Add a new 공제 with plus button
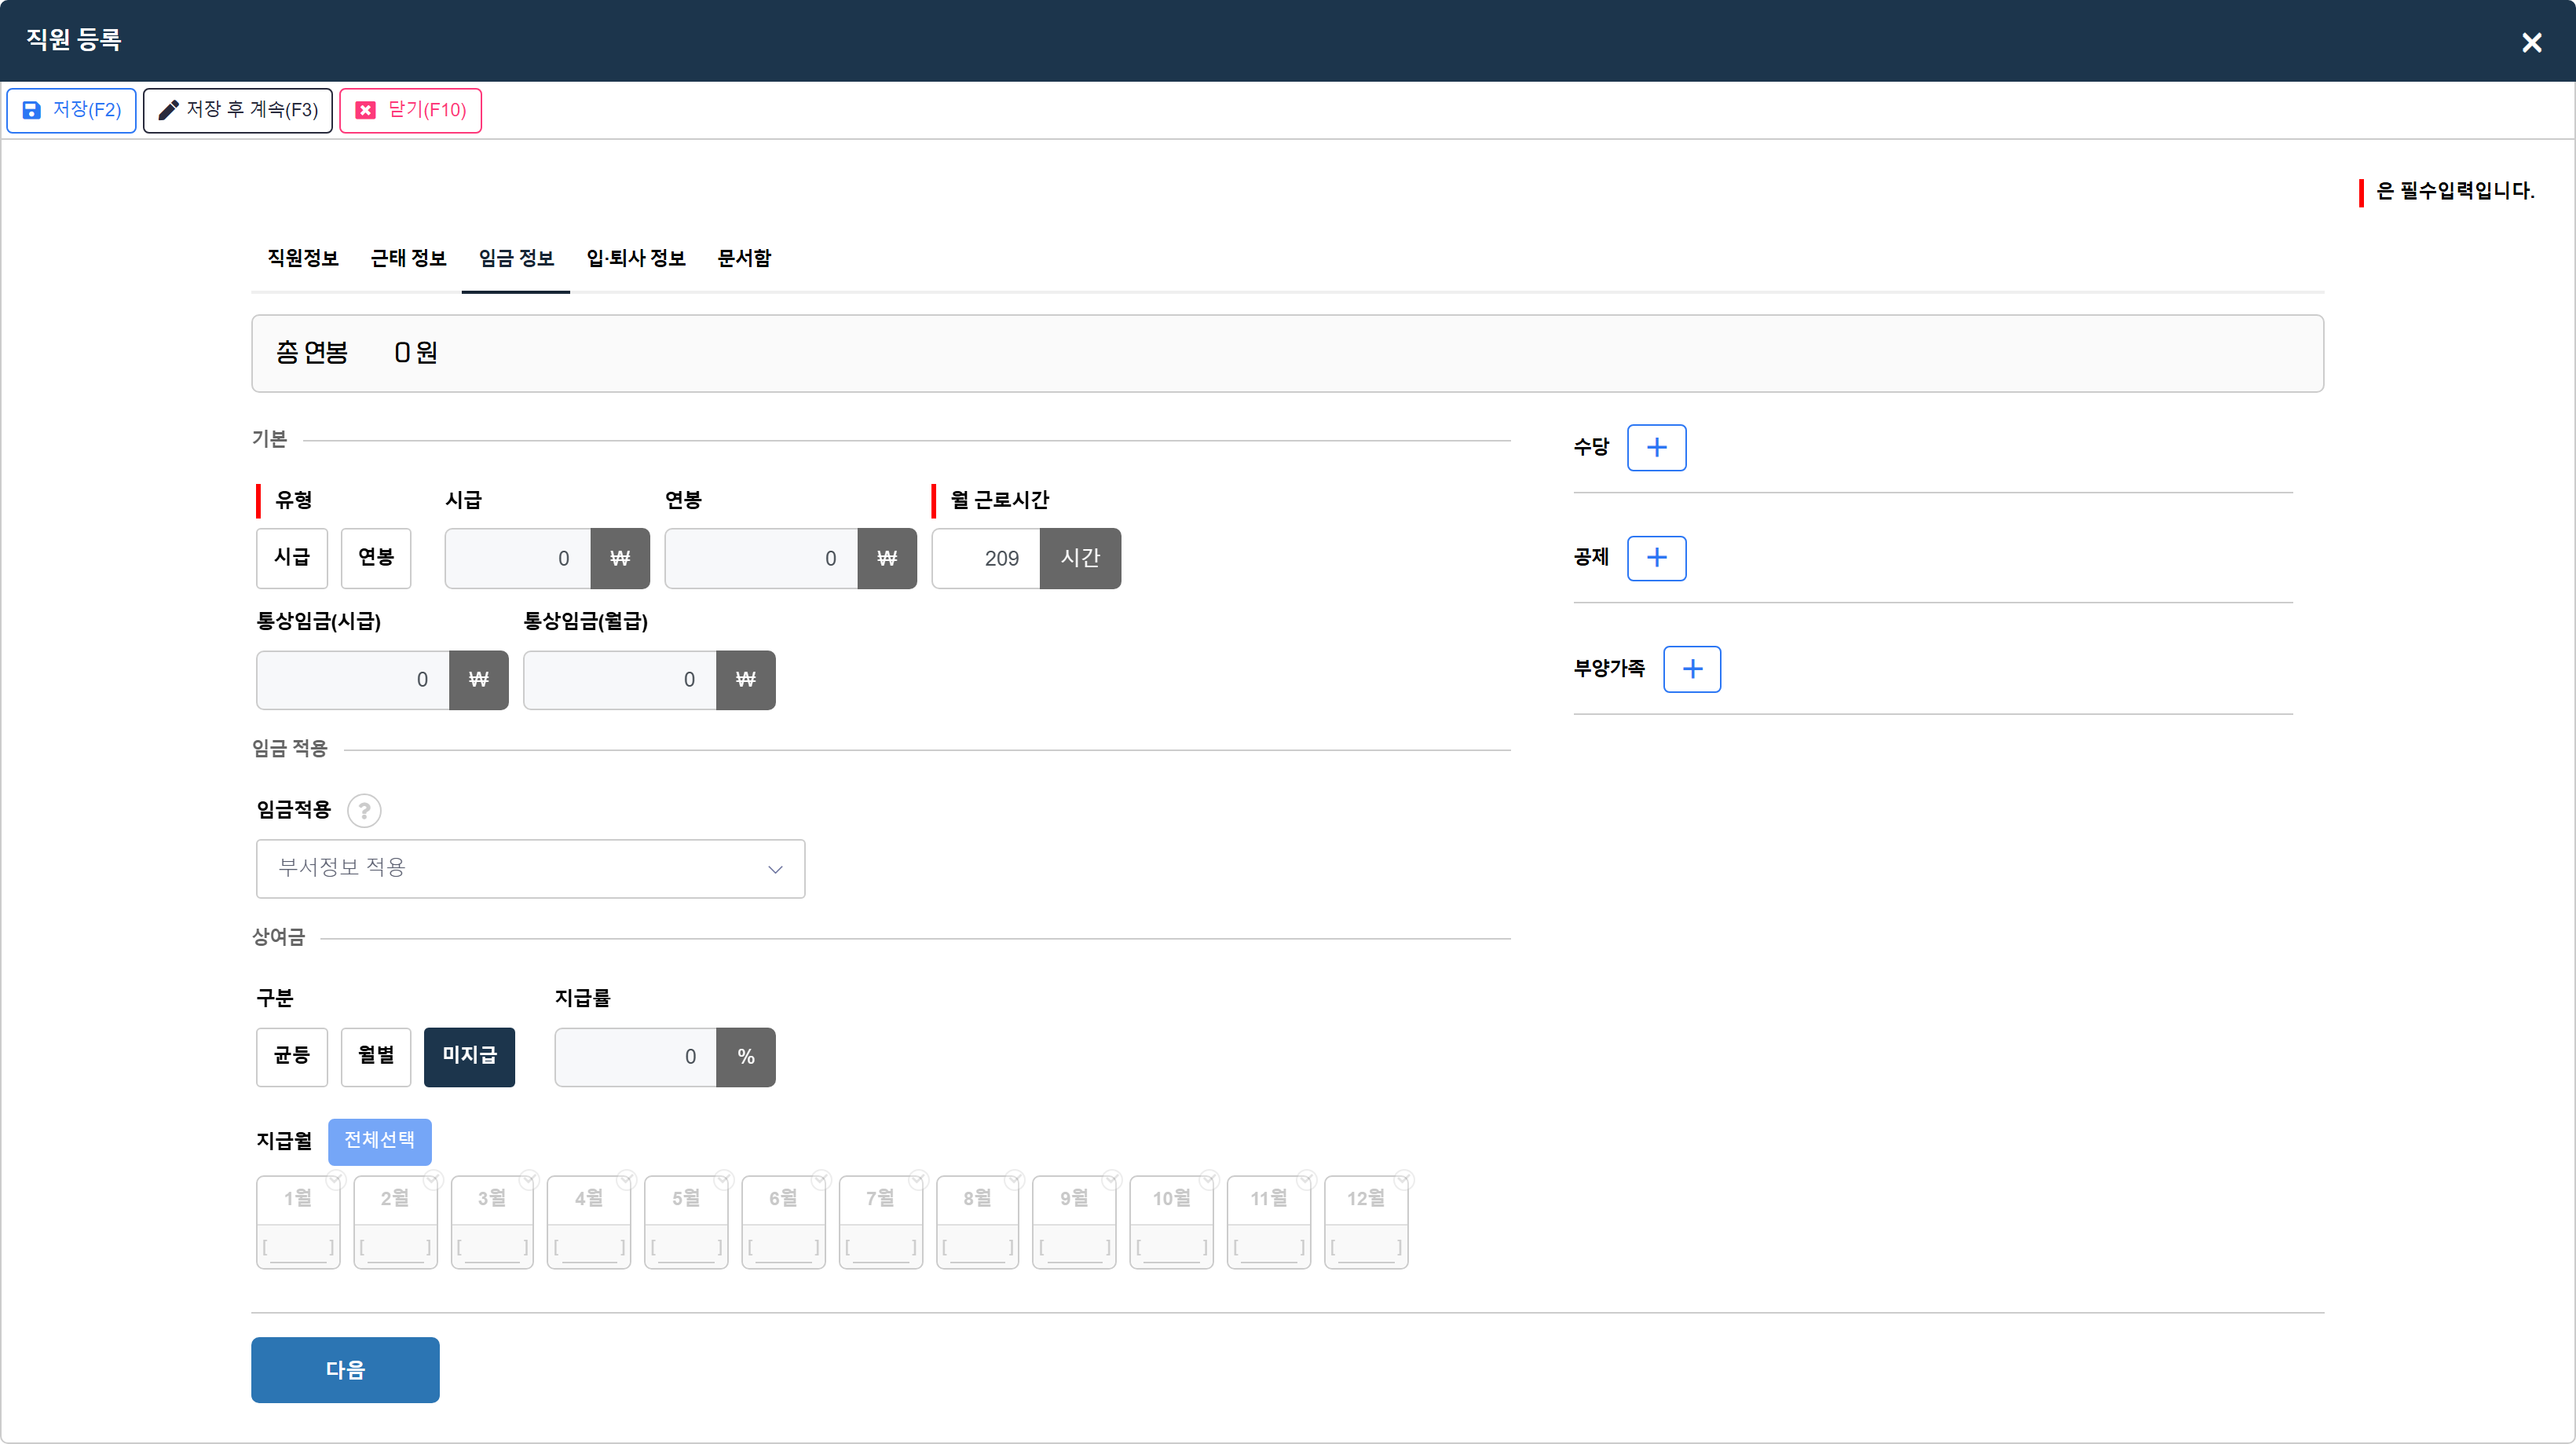The image size is (2576, 1444). coord(1657,558)
